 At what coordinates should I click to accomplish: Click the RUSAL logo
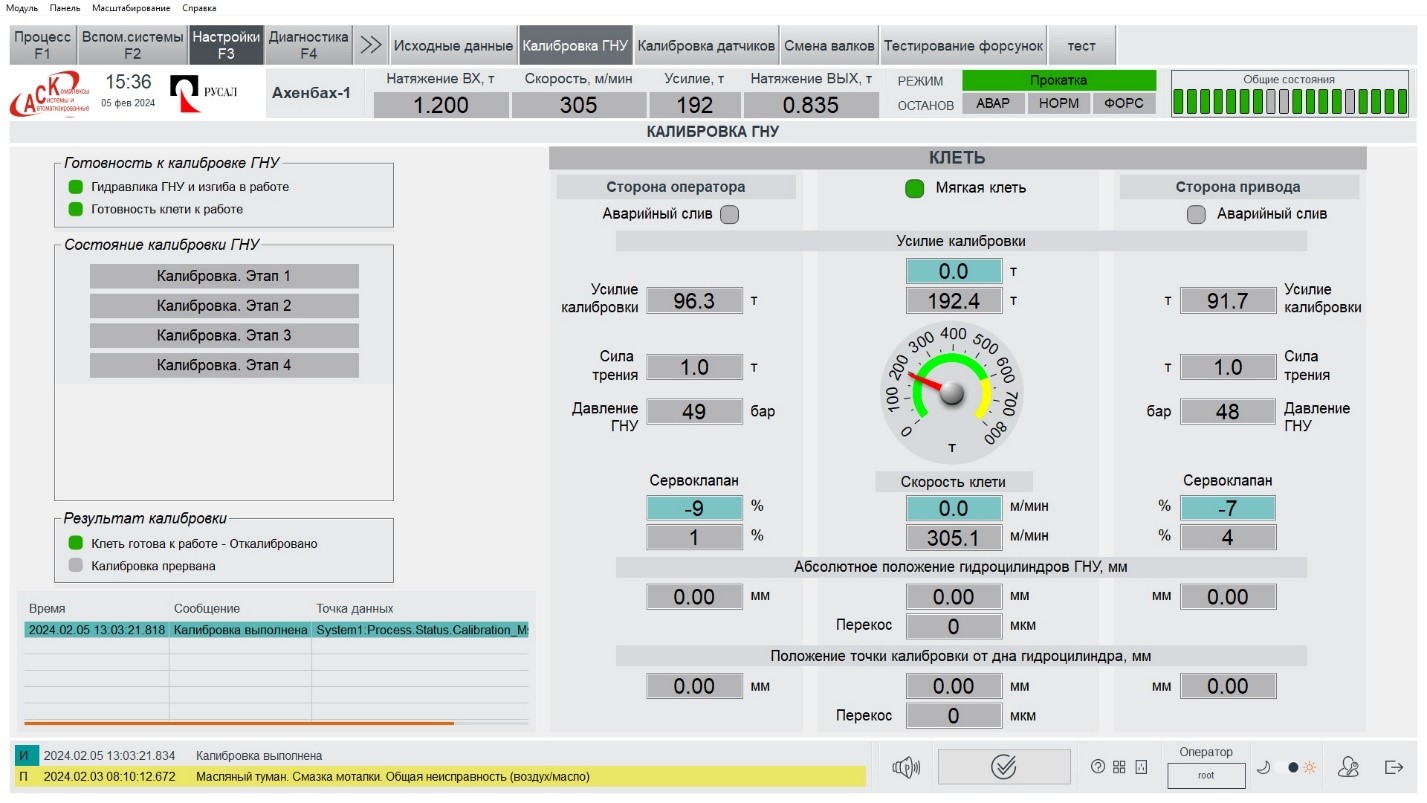tap(204, 94)
